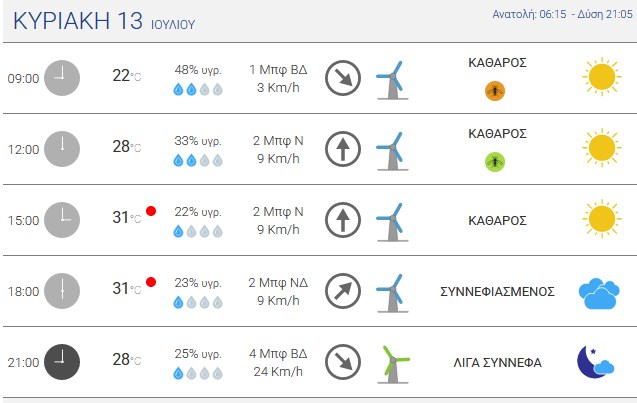Click the orange mosquito icon at 09:00
This screenshot has height=403, width=637.
coord(495,91)
